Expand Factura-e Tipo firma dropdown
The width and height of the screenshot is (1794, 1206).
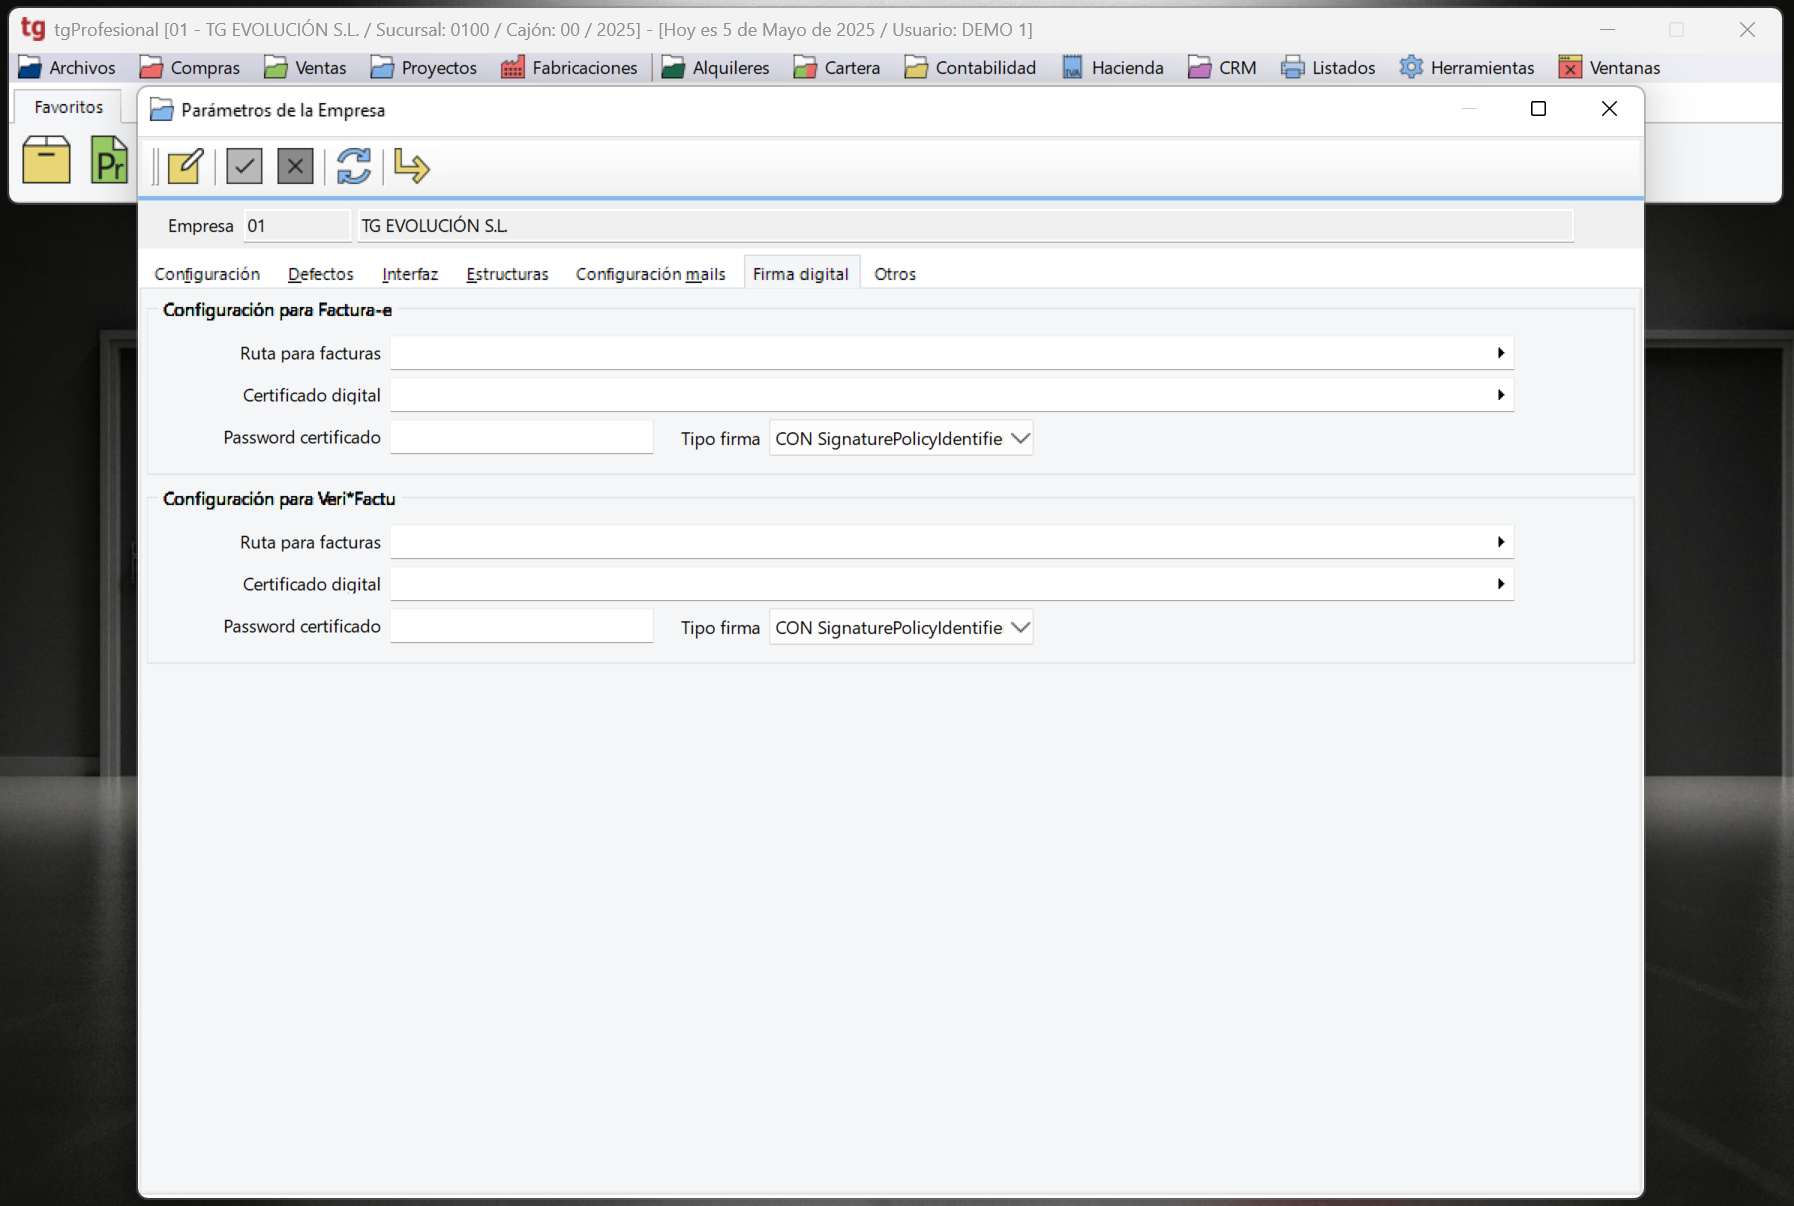1020,439
